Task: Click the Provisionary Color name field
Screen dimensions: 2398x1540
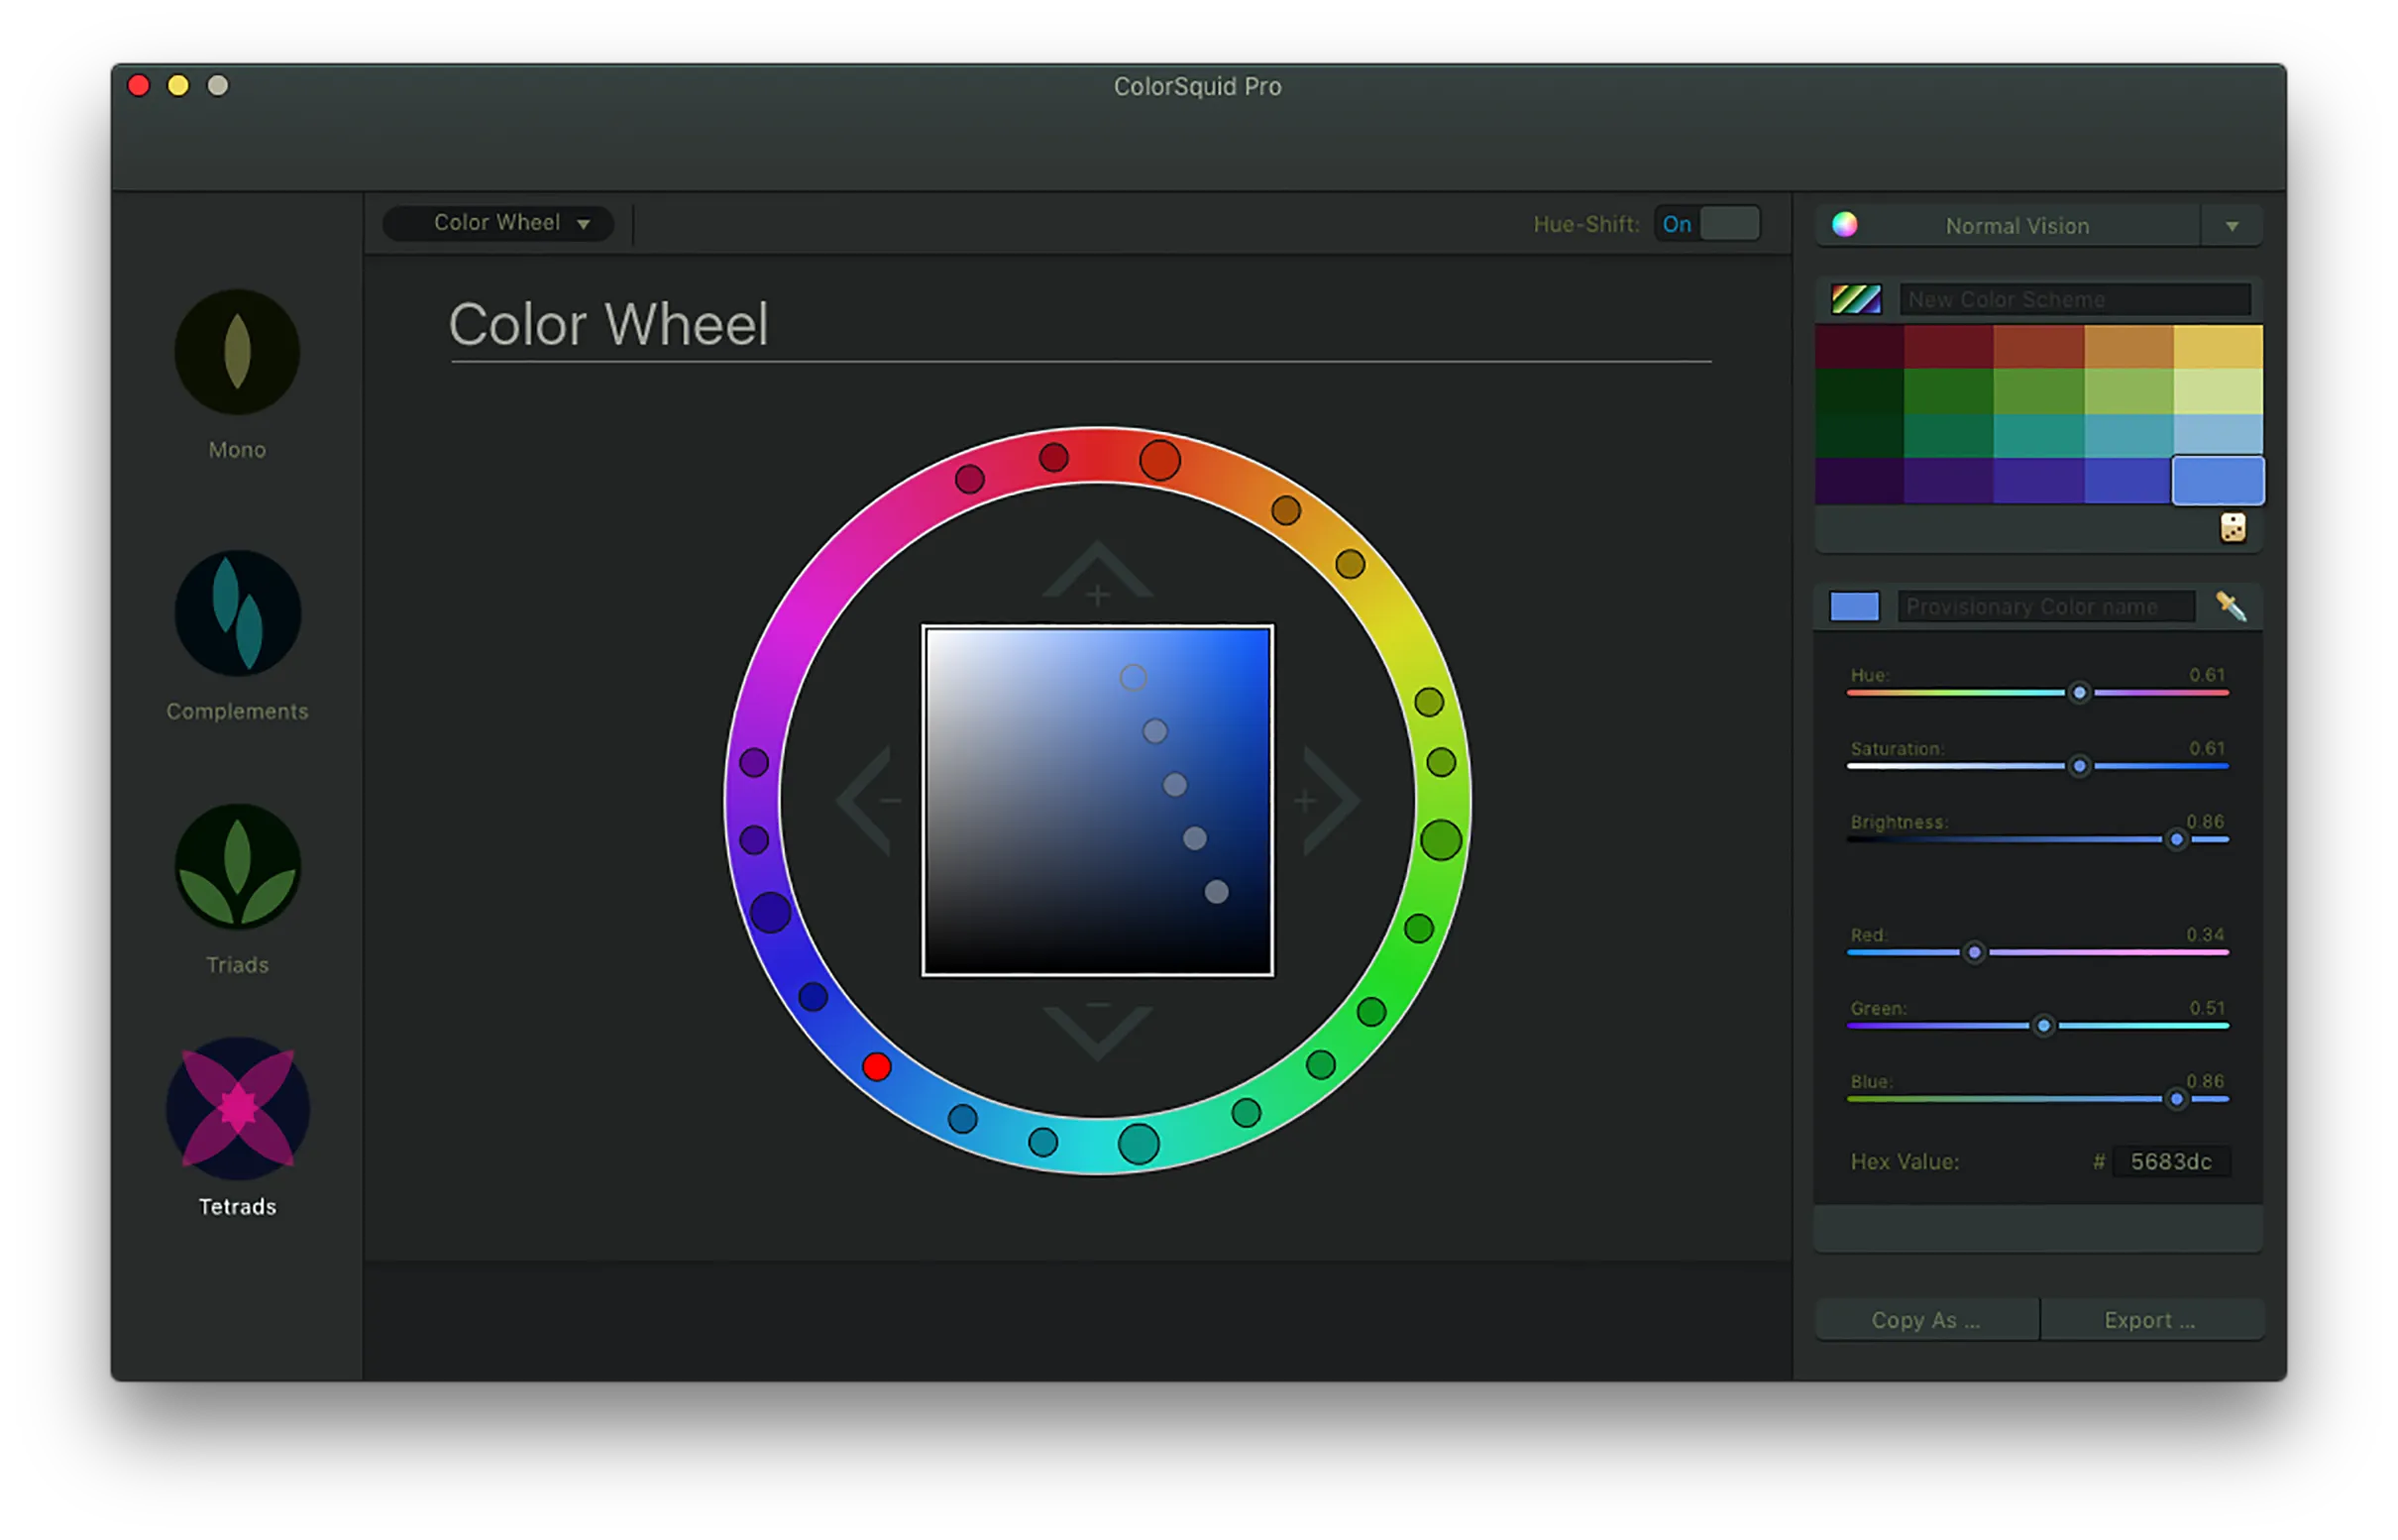Action: click(x=2046, y=607)
